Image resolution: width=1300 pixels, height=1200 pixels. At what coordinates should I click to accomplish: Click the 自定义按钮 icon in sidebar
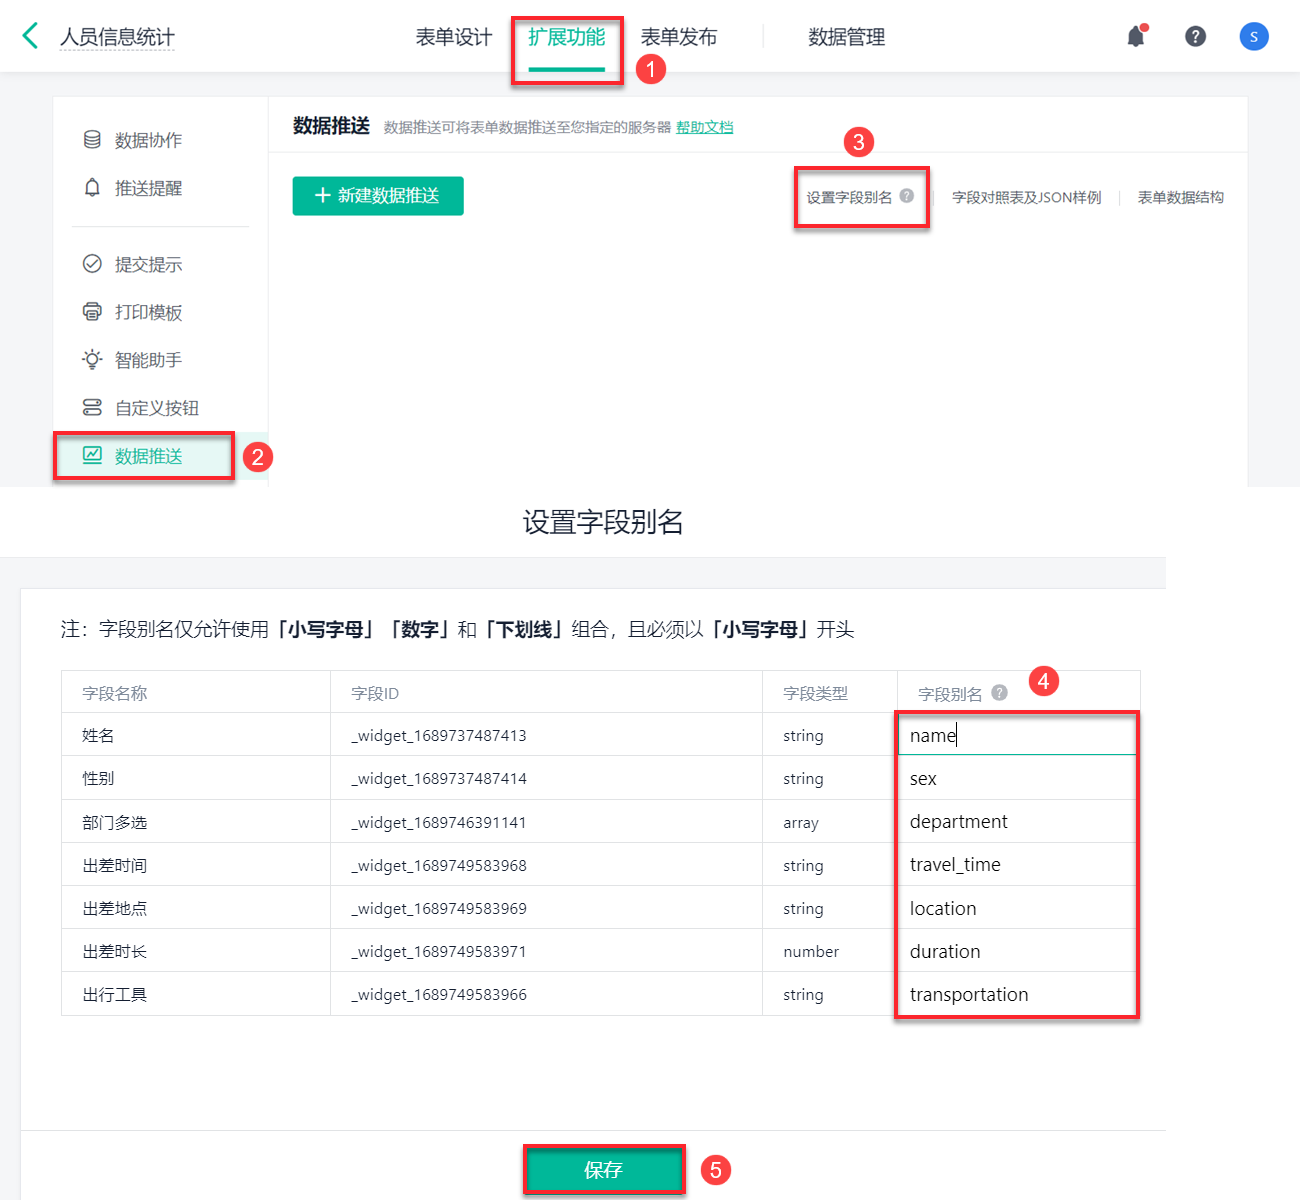[92, 407]
